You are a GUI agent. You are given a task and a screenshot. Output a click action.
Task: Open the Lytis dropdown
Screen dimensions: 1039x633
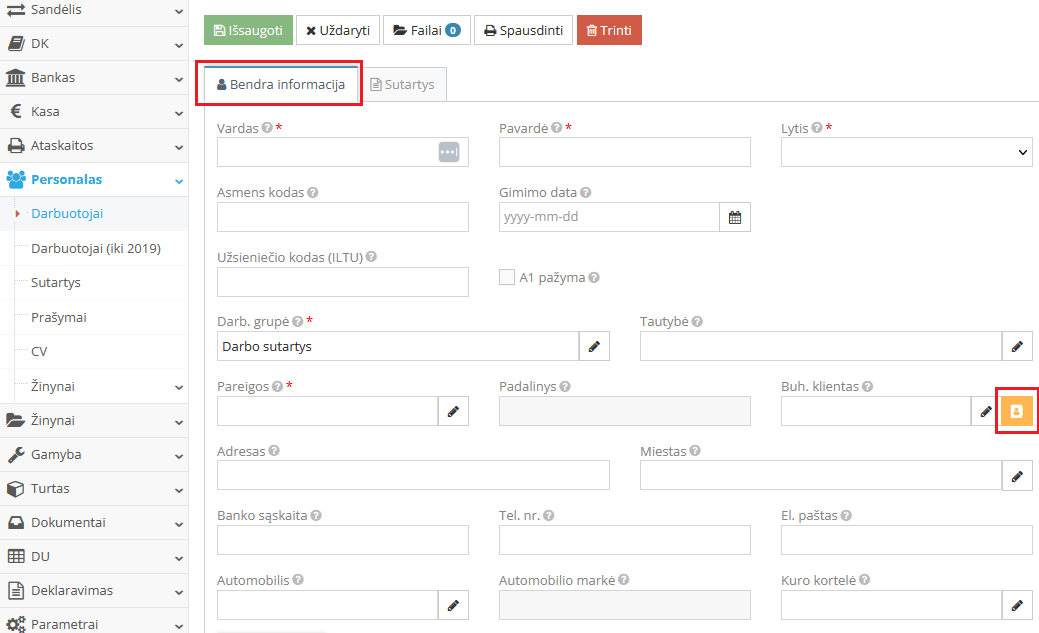point(906,152)
